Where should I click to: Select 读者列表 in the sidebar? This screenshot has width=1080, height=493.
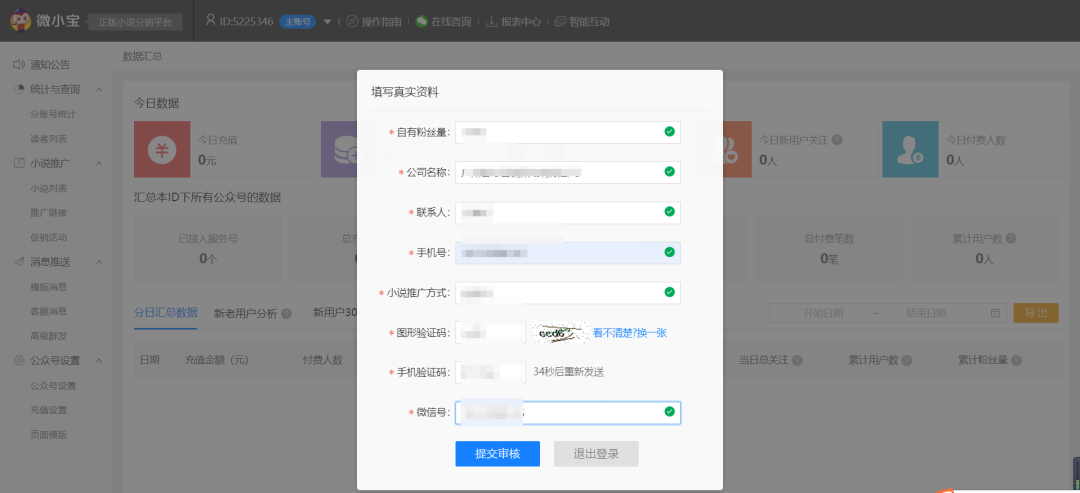tap(49, 139)
